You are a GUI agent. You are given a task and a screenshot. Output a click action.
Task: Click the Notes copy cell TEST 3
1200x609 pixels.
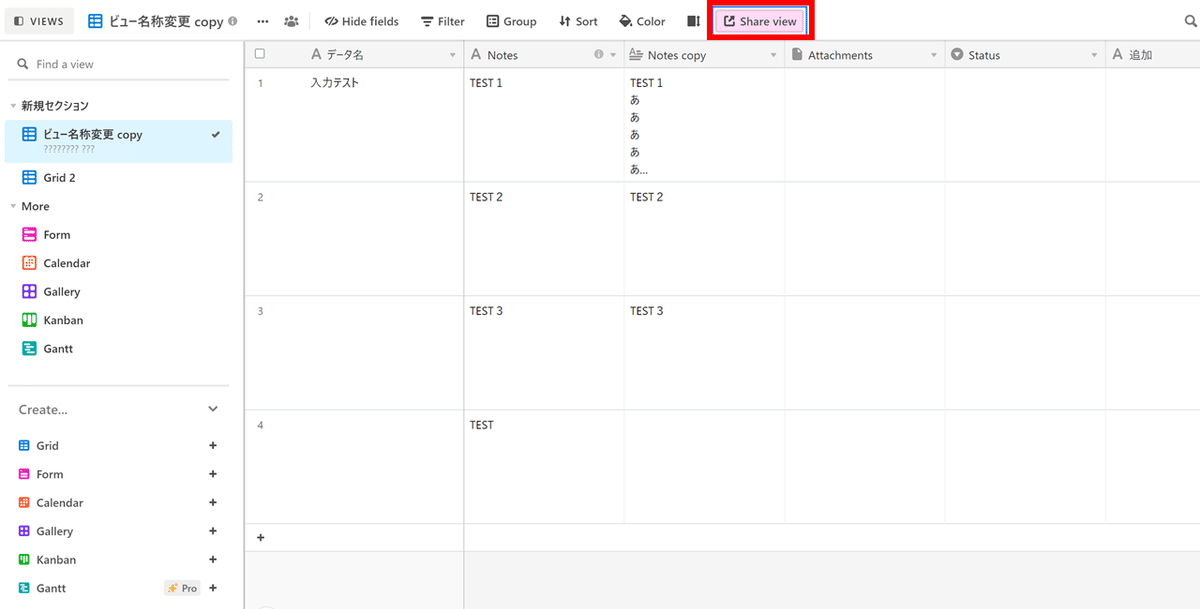pyautogui.click(x=704, y=353)
